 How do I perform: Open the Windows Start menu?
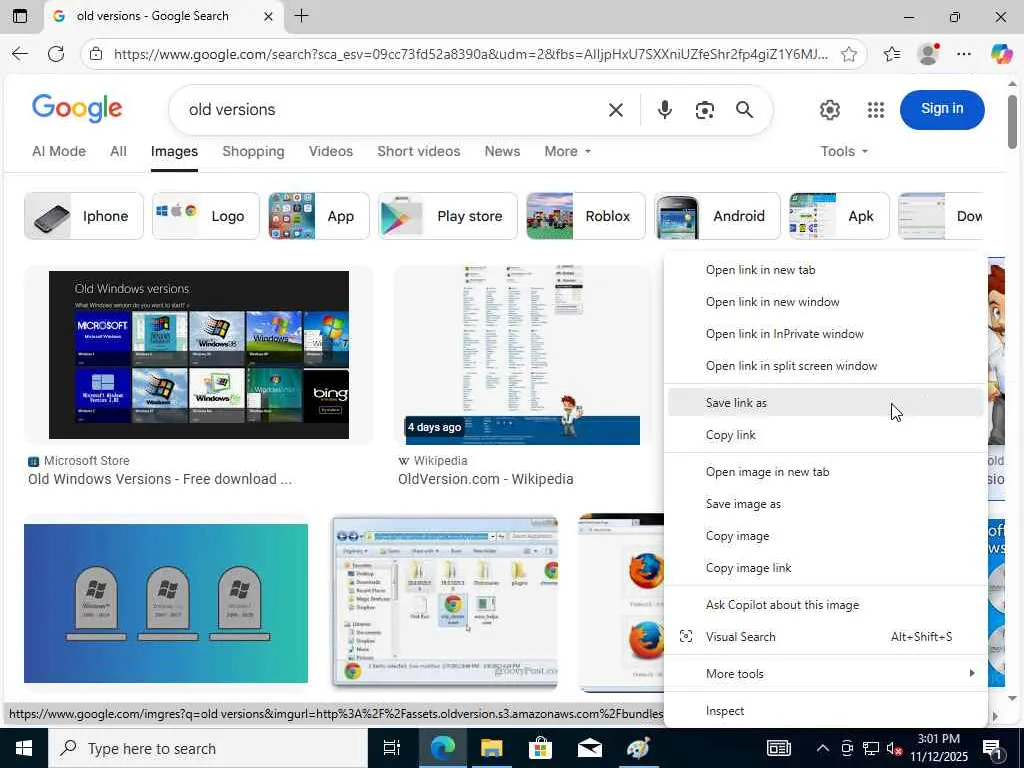pos(24,748)
